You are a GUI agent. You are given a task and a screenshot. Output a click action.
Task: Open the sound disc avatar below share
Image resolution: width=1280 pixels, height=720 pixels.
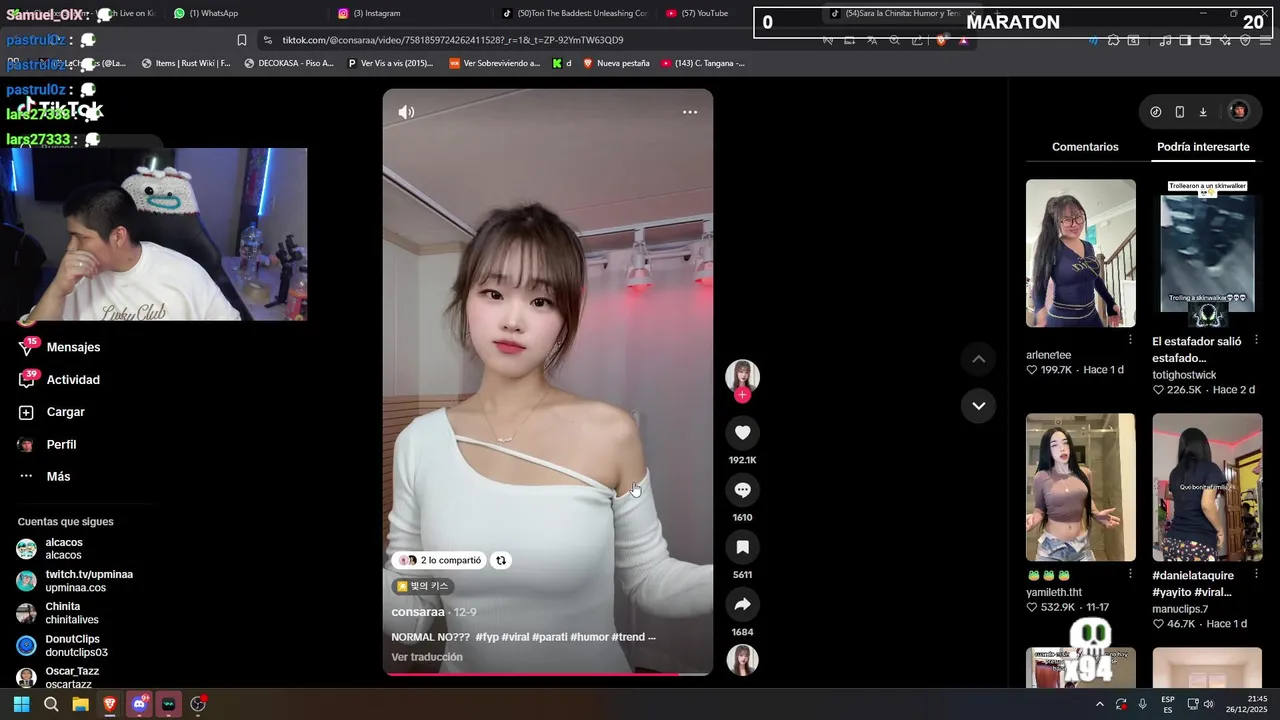click(x=742, y=660)
